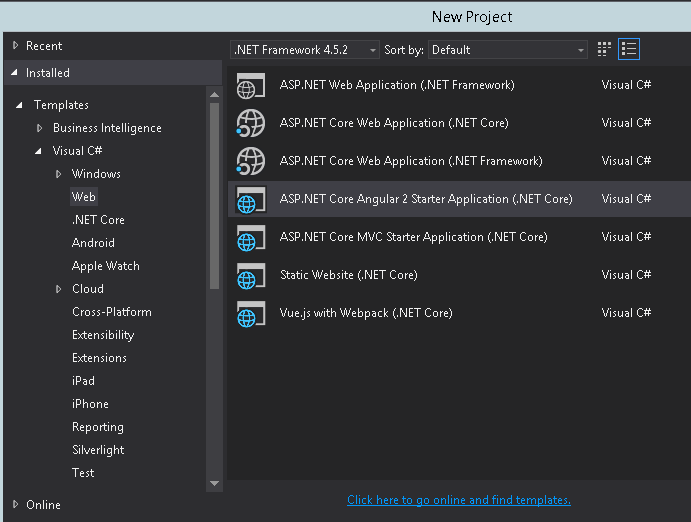Select ASP.NET Core Web Application (.NET Framework) name

[x=411, y=161]
